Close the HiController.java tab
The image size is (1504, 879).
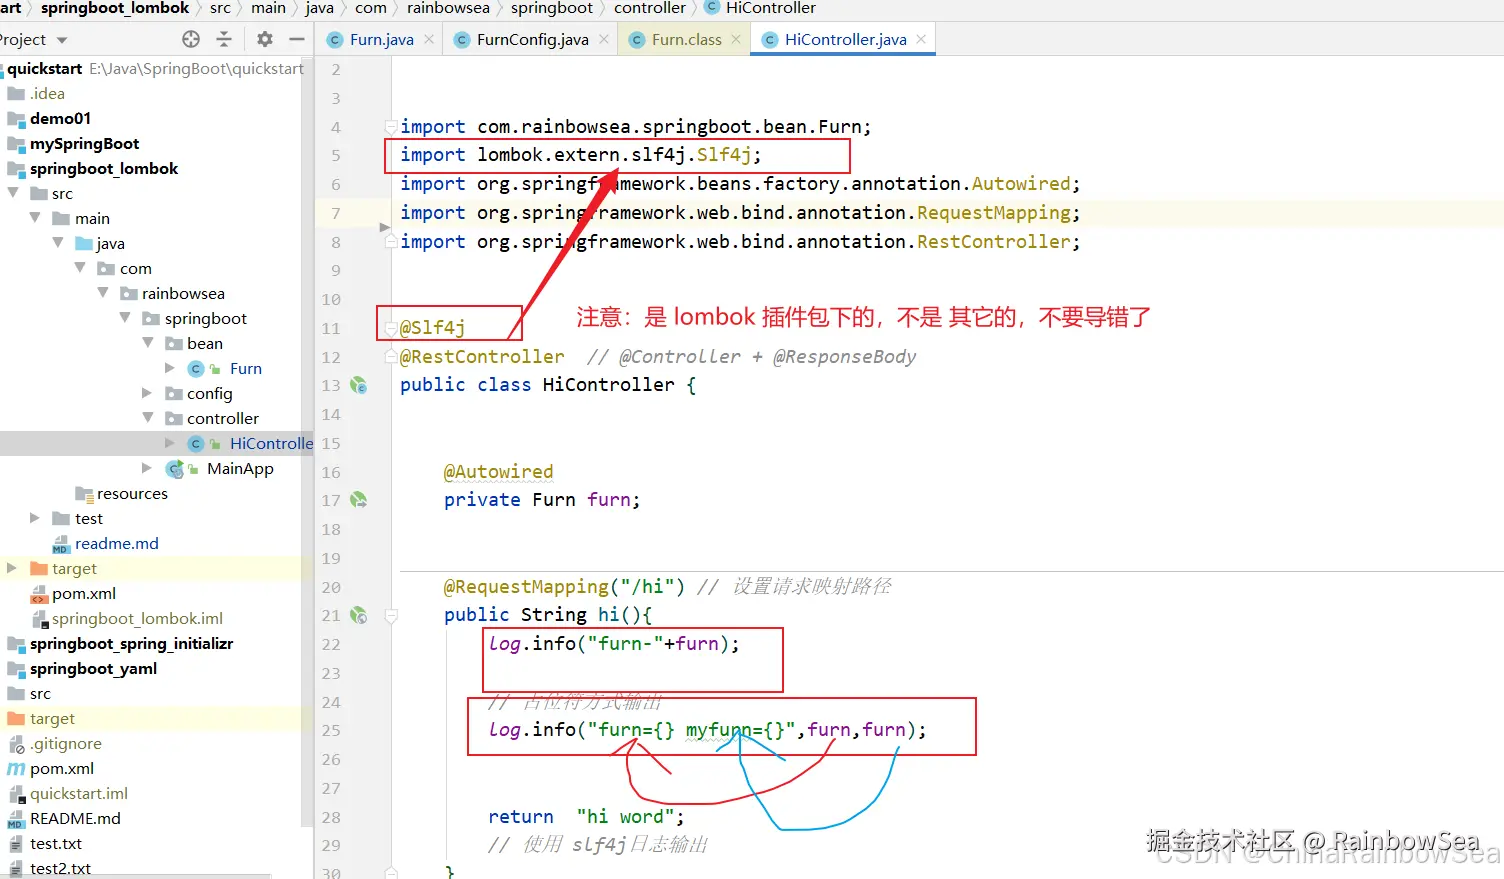pos(921,39)
